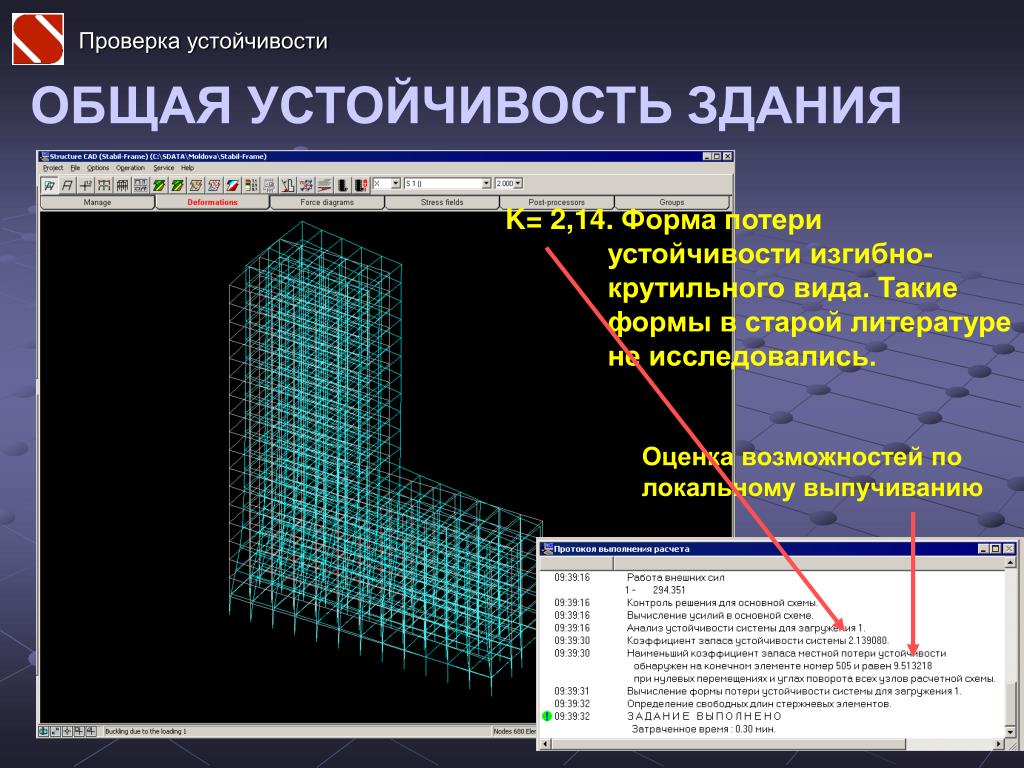Viewport: 1024px width, 768px height.
Task: Click the beige plate contour outline icon
Action: 196,185
